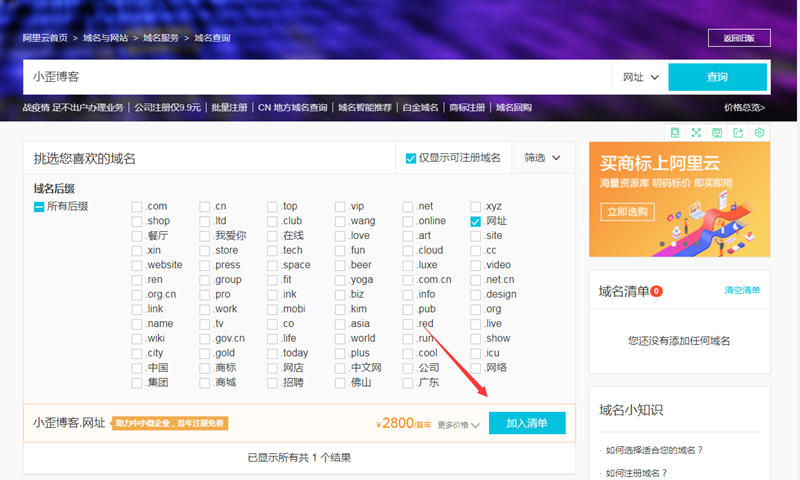
Task: Check the .cn suffix checkbox
Action: click(x=205, y=207)
